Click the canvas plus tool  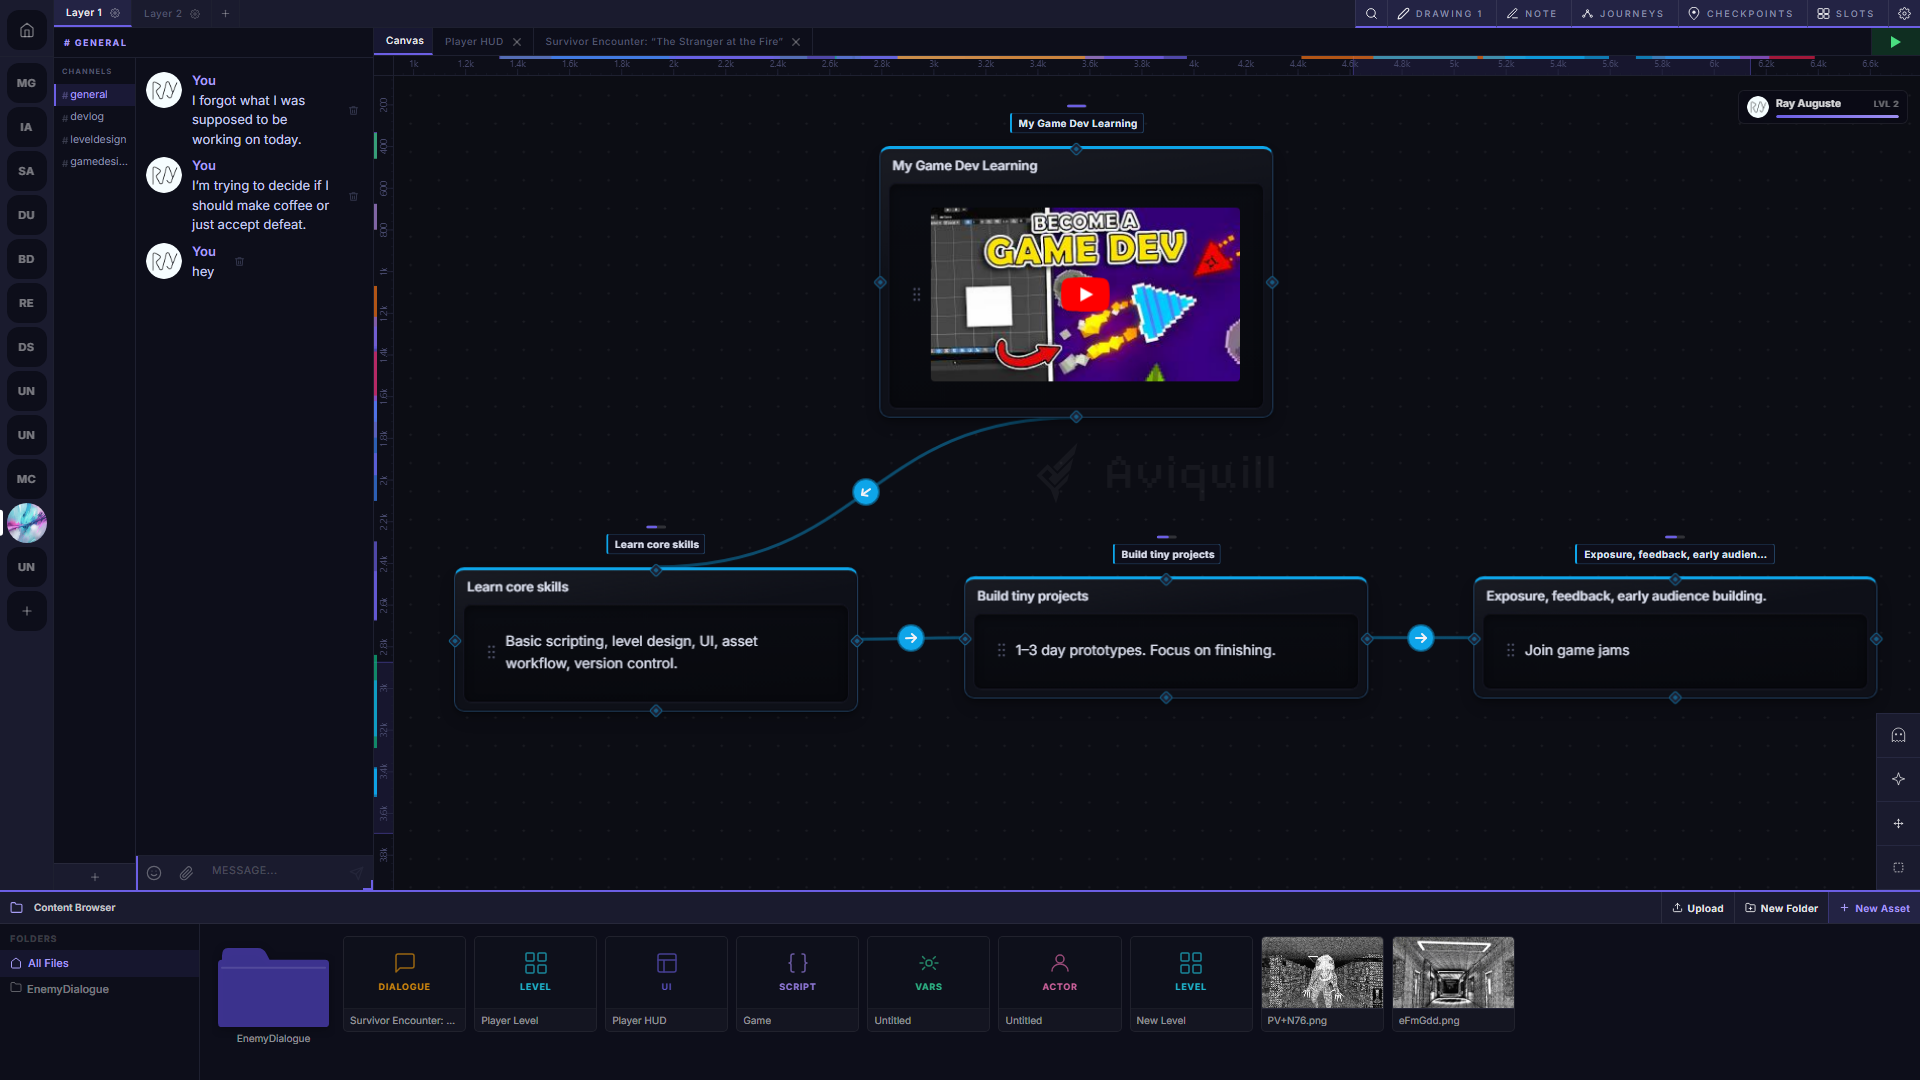coord(1898,823)
